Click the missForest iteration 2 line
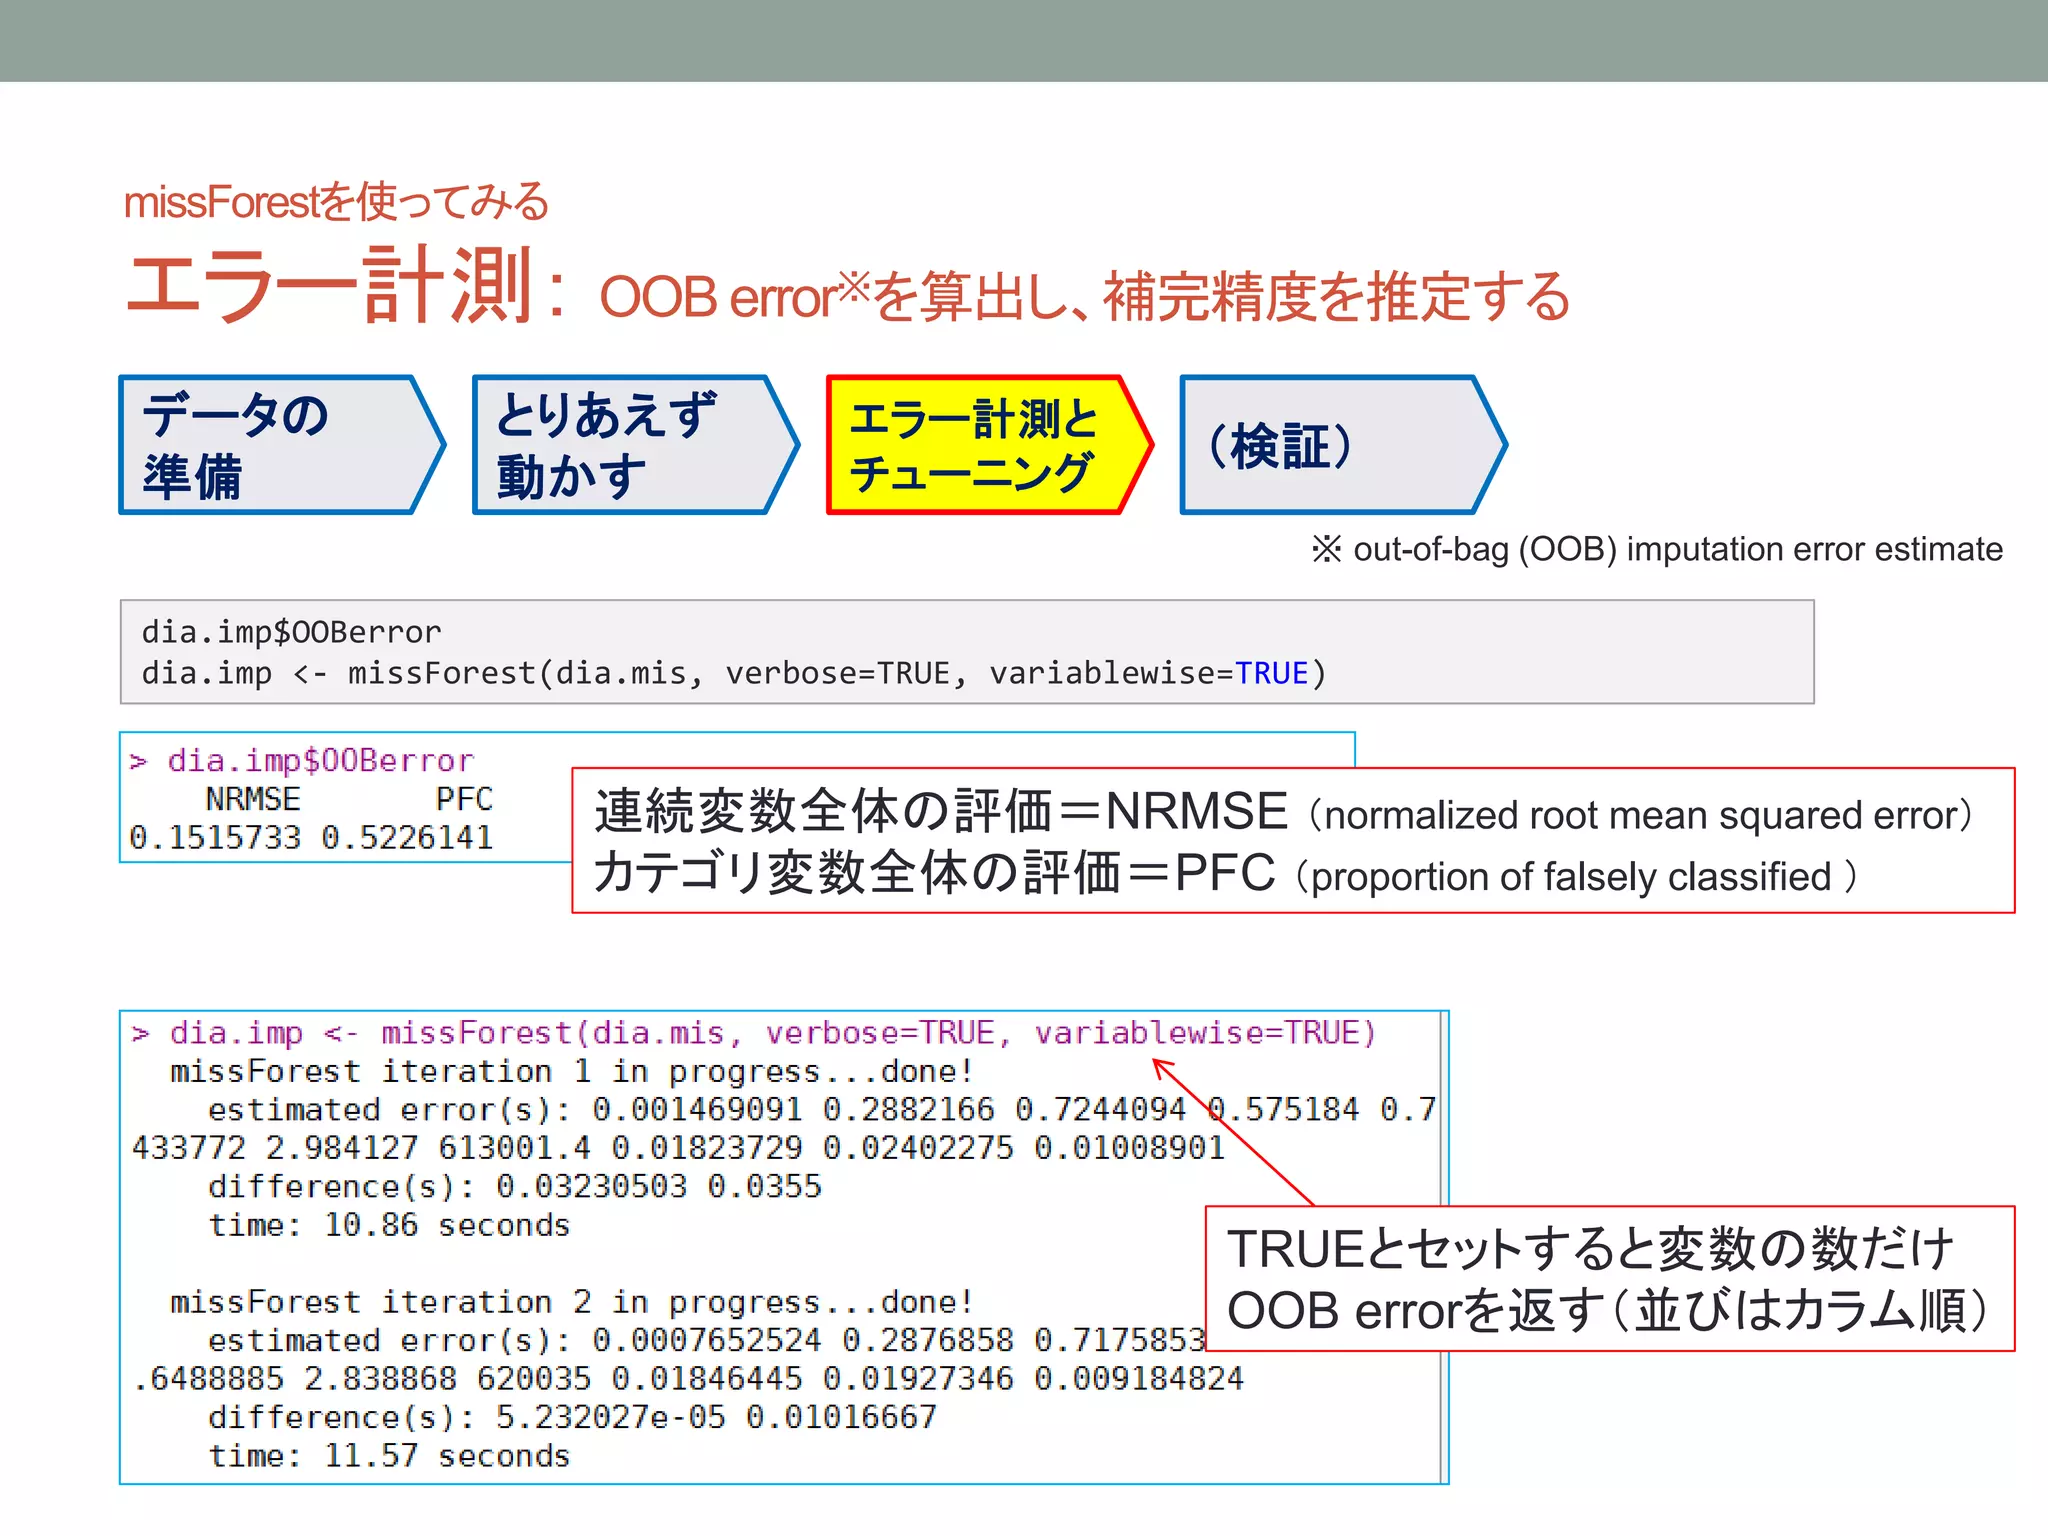2048x1536 pixels. (570, 1302)
